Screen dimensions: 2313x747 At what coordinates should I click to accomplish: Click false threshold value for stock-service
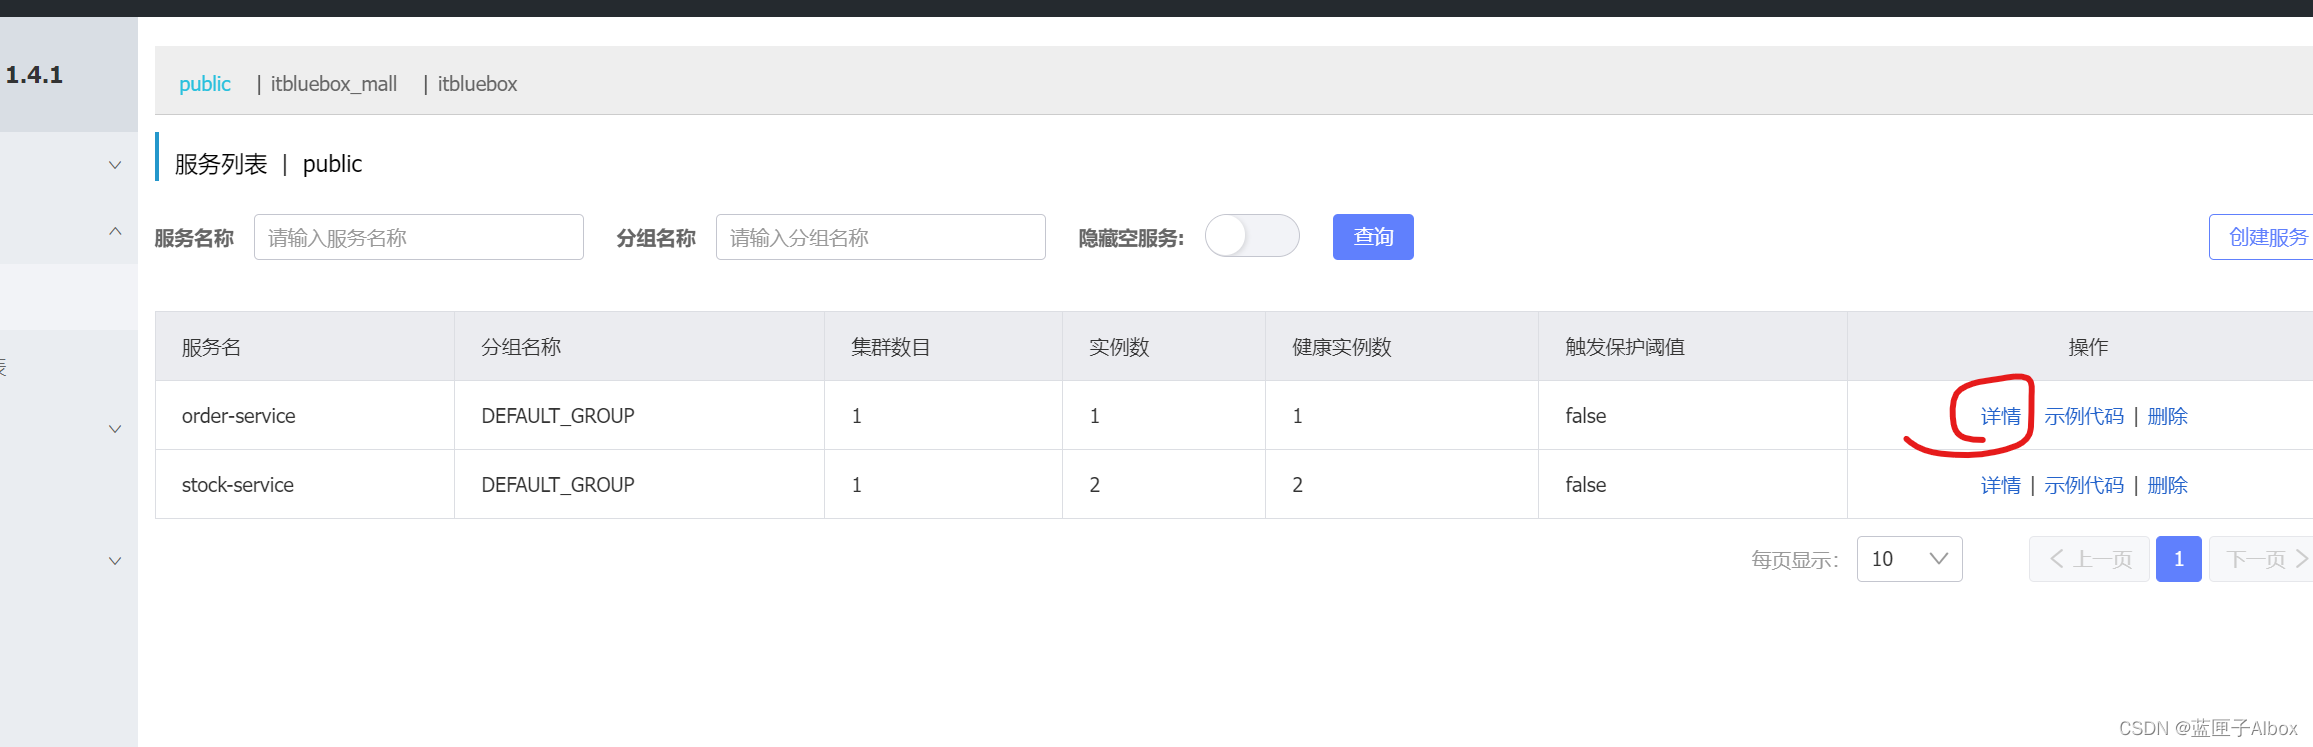coord(1586,485)
